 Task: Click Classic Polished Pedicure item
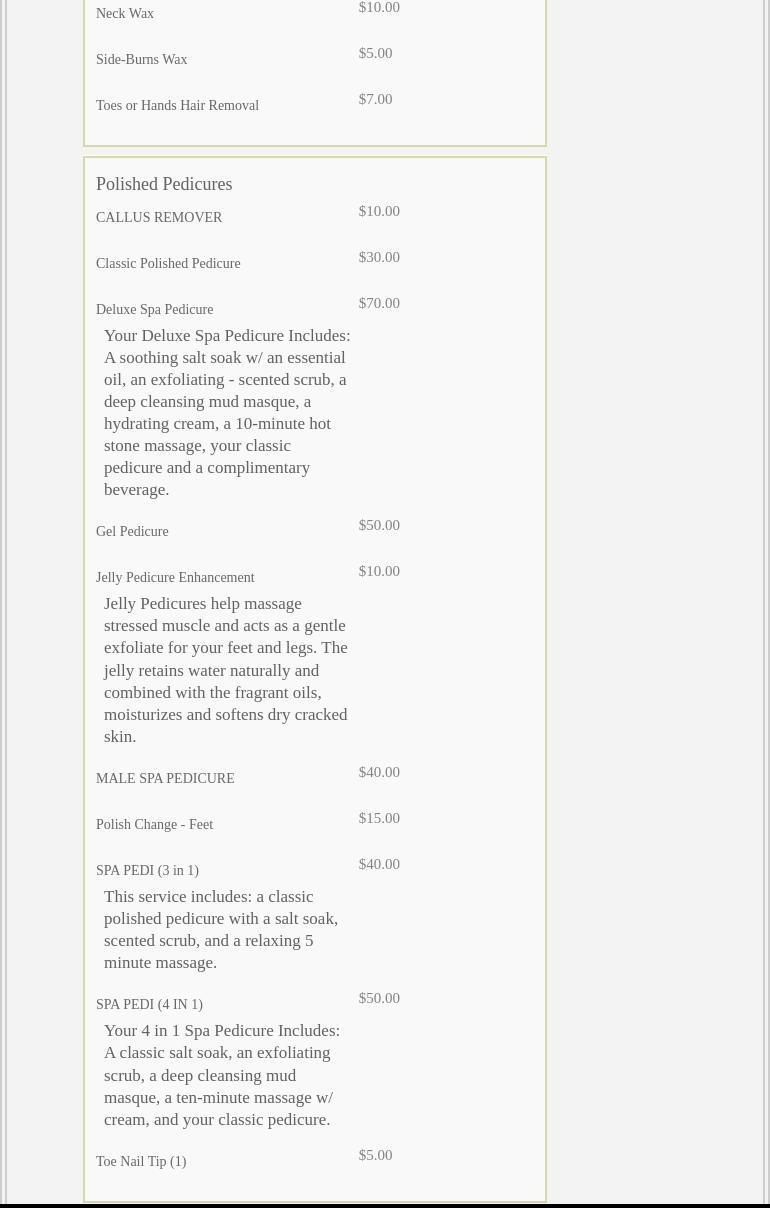[168, 264]
